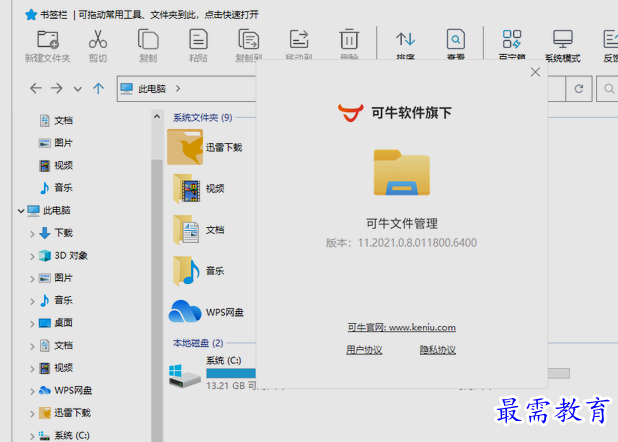The width and height of the screenshot is (618, 442).
Task: Click the Move To toolbar icon
Action: click(299, 39)
